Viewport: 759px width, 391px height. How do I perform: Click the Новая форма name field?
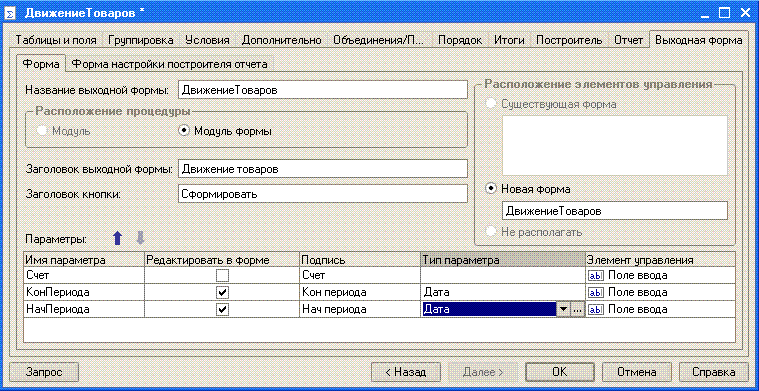[x=615, y=211]
